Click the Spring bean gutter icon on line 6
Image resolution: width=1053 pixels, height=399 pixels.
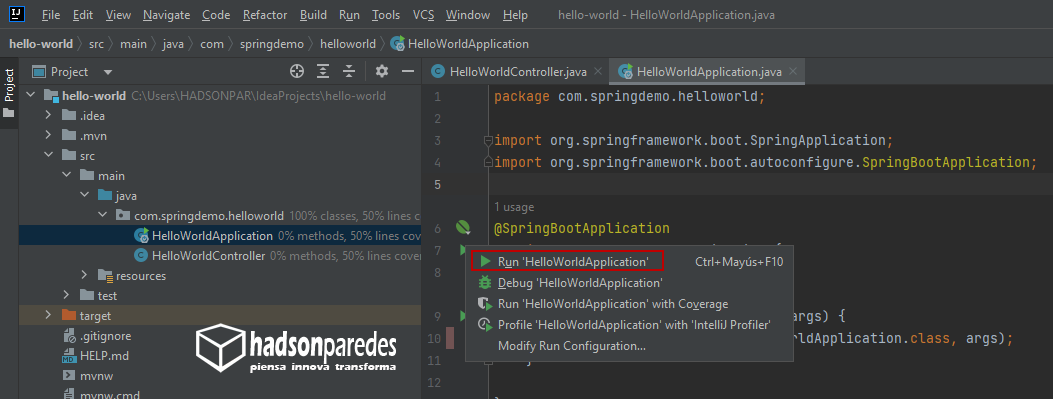coord(463,228)
